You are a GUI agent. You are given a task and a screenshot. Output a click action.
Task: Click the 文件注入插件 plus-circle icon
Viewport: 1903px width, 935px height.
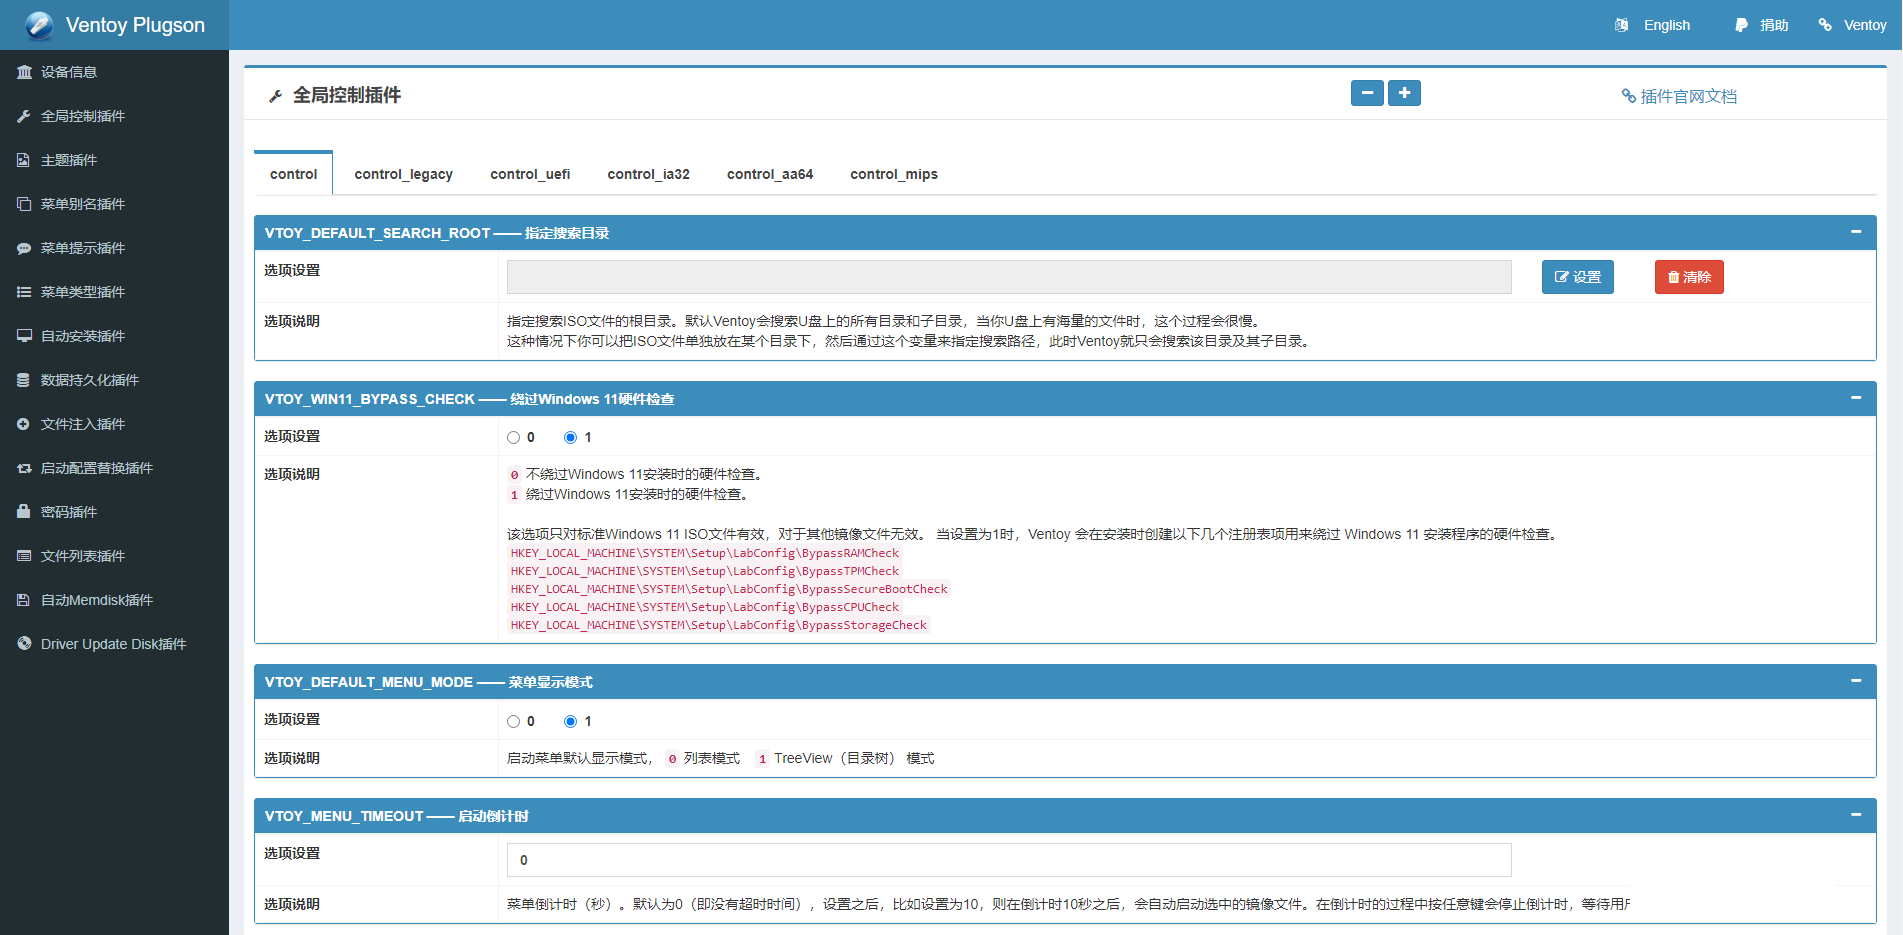click(24, 424)
